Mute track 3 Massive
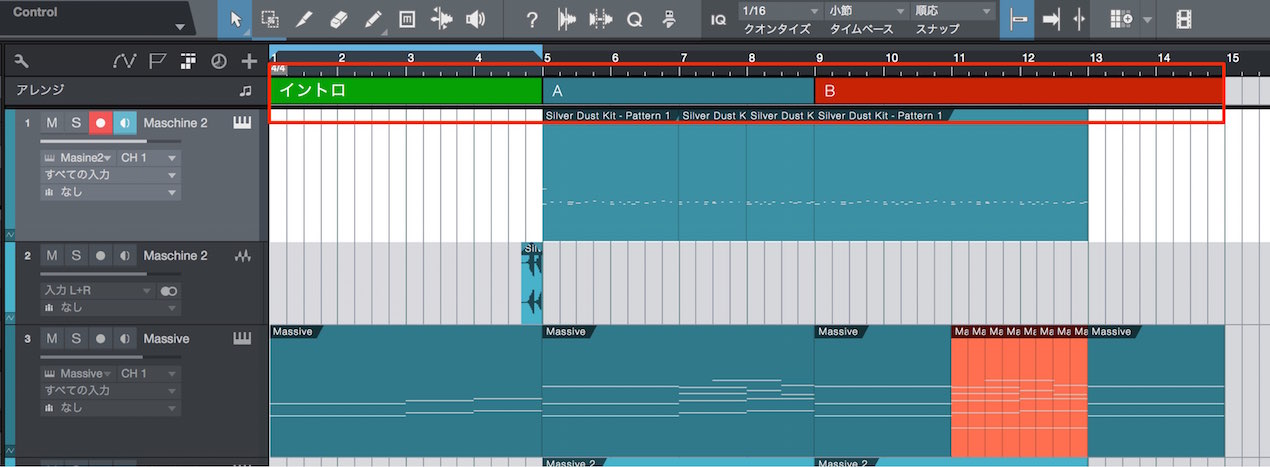1270x467 pixels. pos(52,339)
